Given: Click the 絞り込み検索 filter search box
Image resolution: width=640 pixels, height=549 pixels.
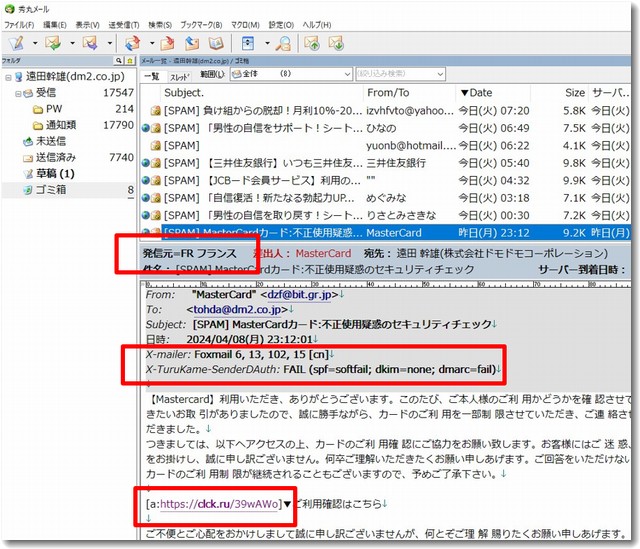Looking at the screenshot, I should (400, 74).
